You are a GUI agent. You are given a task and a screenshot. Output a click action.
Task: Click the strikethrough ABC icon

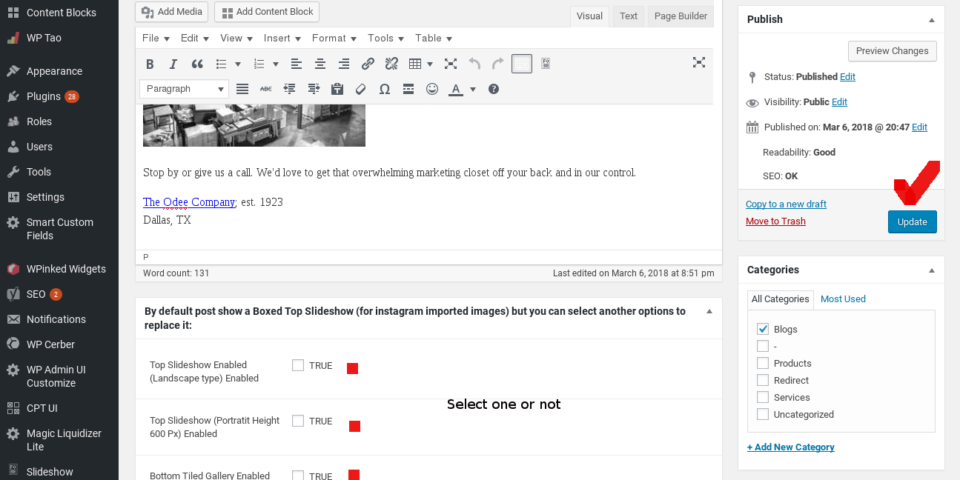(x=266, y=89)
